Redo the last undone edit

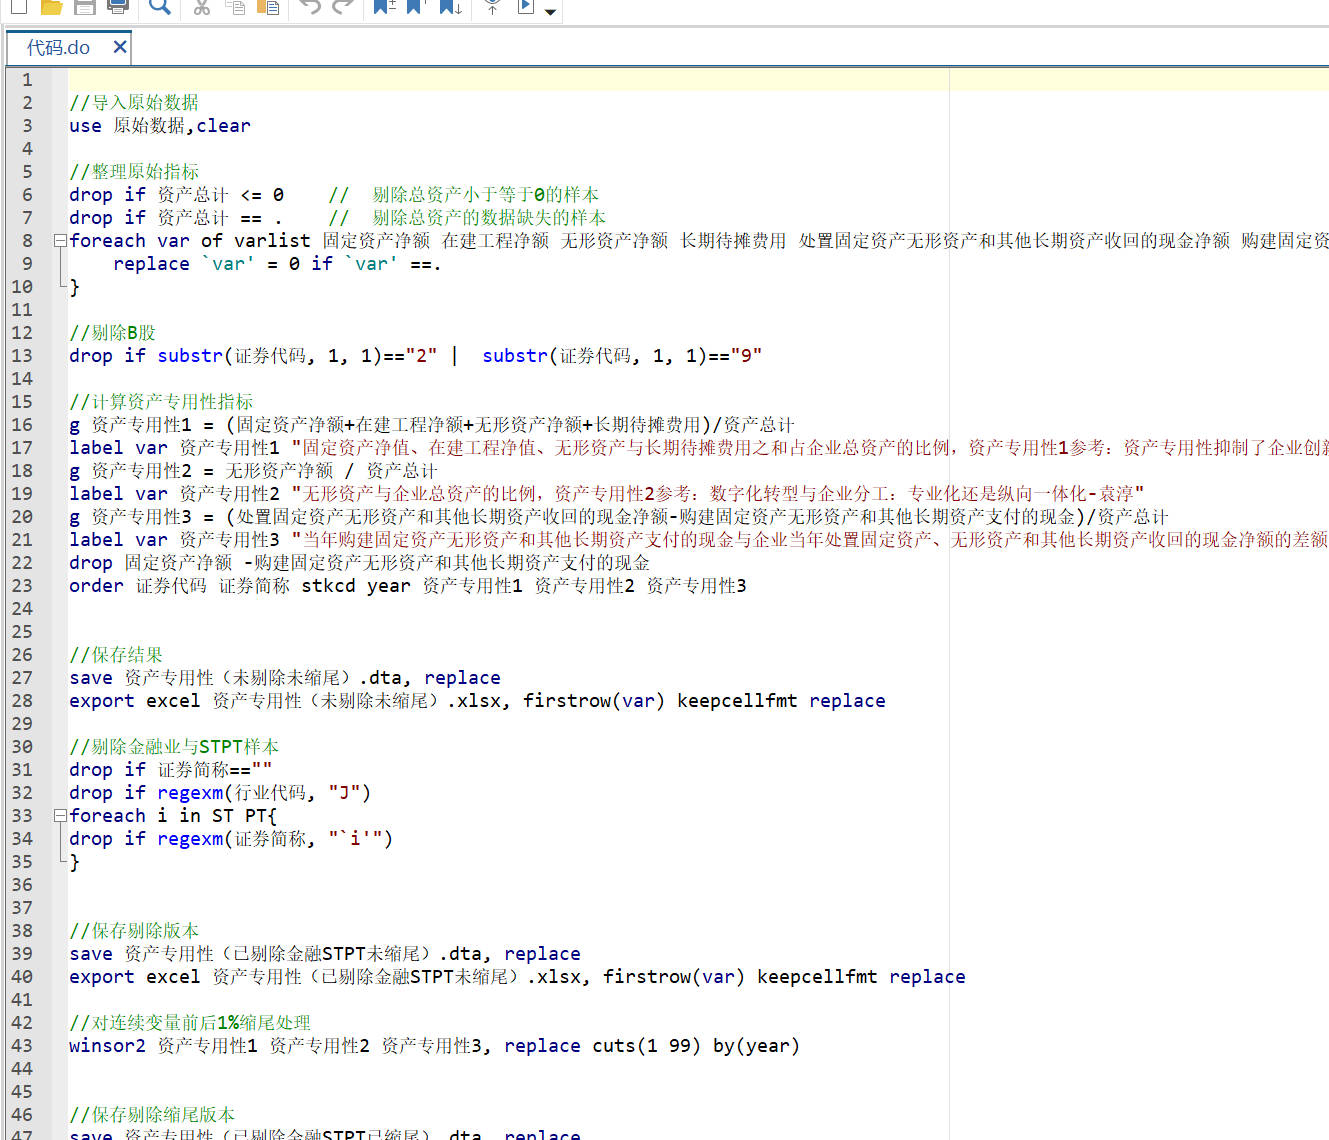(342, 7)
